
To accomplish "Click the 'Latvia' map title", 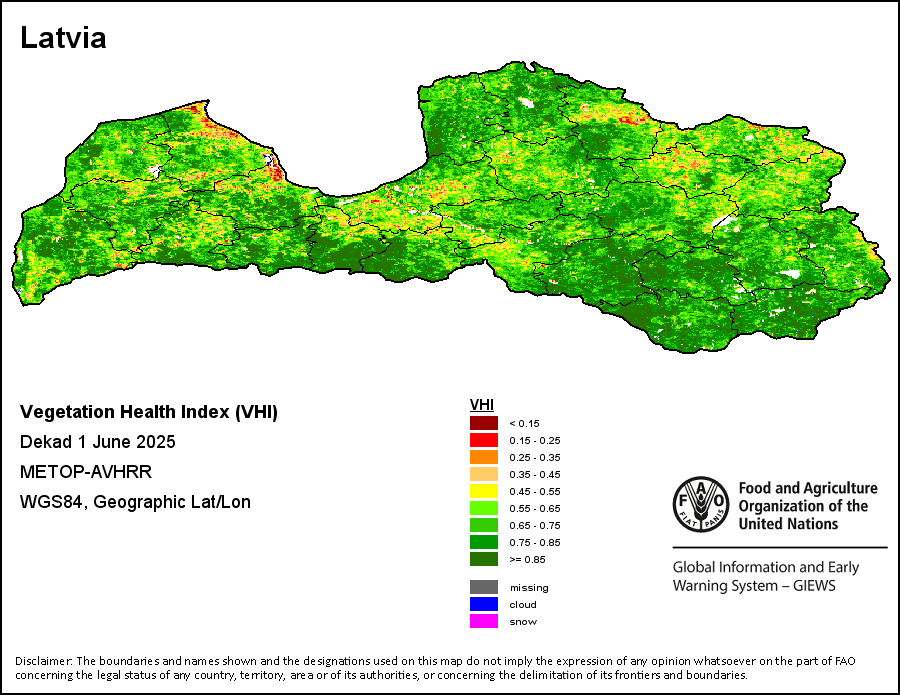I will coord(63,38).
